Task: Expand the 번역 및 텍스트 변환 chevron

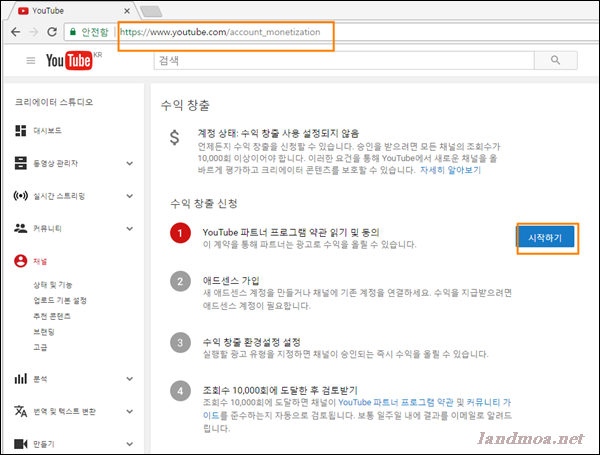Action: [130, 411]
